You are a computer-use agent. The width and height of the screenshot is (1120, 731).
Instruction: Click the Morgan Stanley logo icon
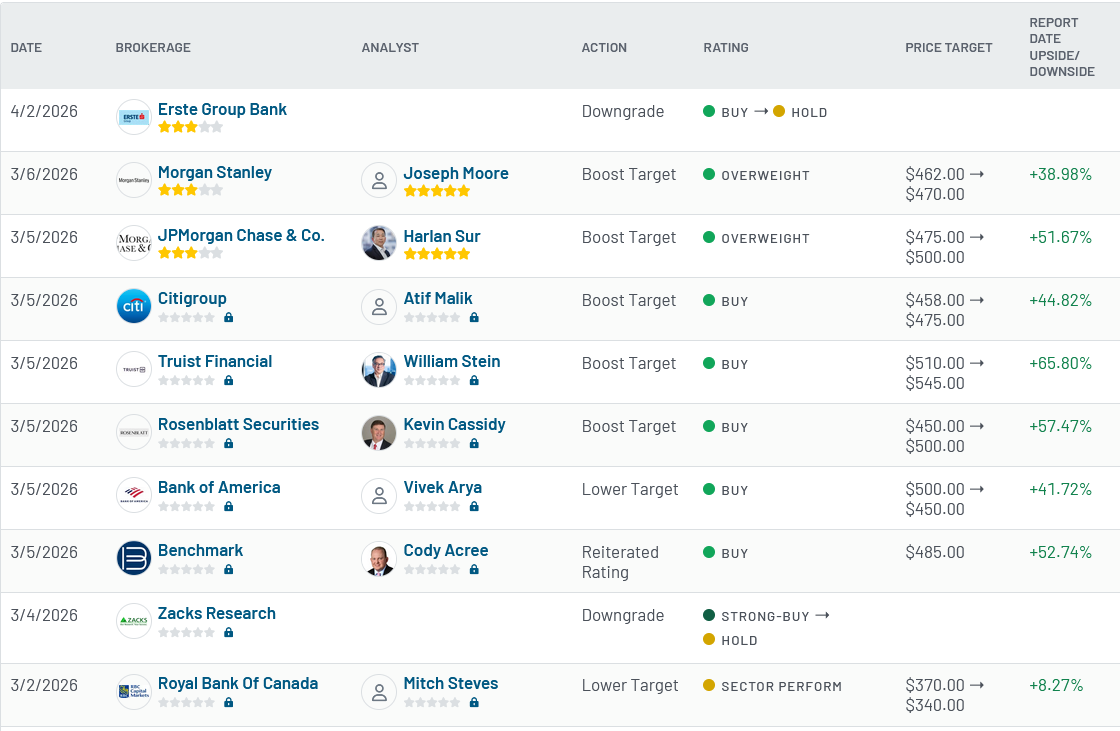click(134, 180)
